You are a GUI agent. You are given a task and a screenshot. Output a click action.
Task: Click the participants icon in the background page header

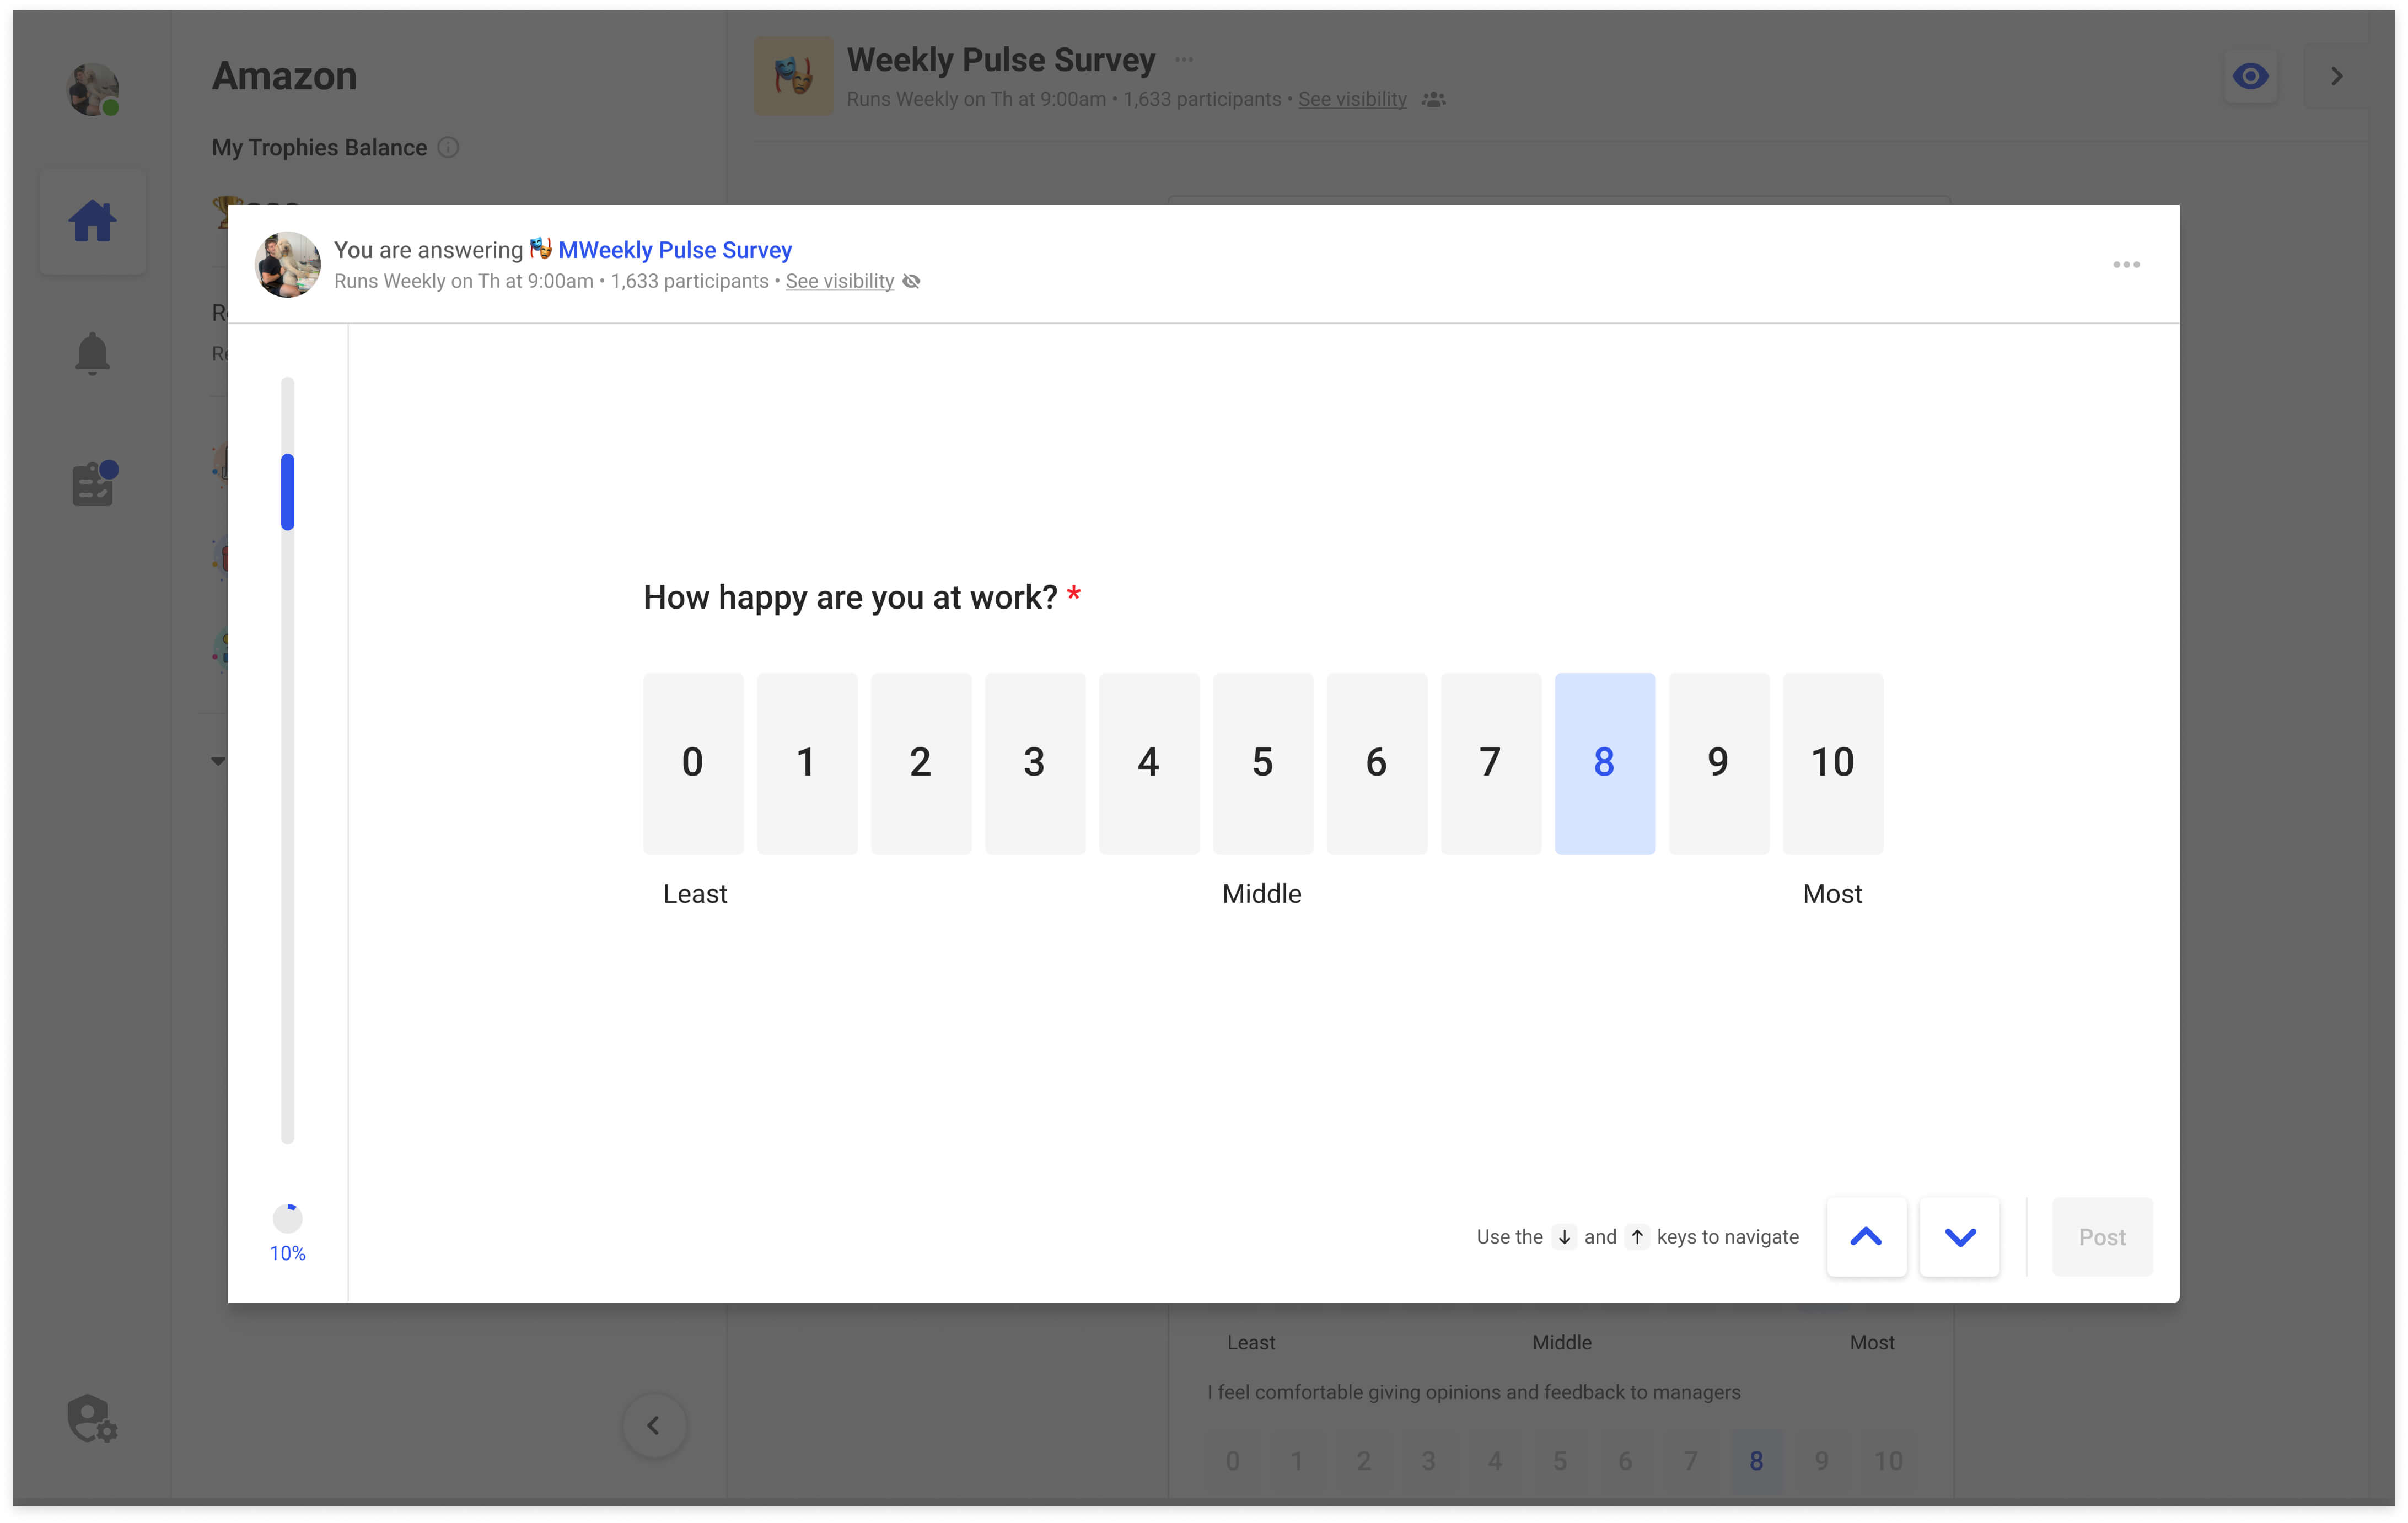1433,100
